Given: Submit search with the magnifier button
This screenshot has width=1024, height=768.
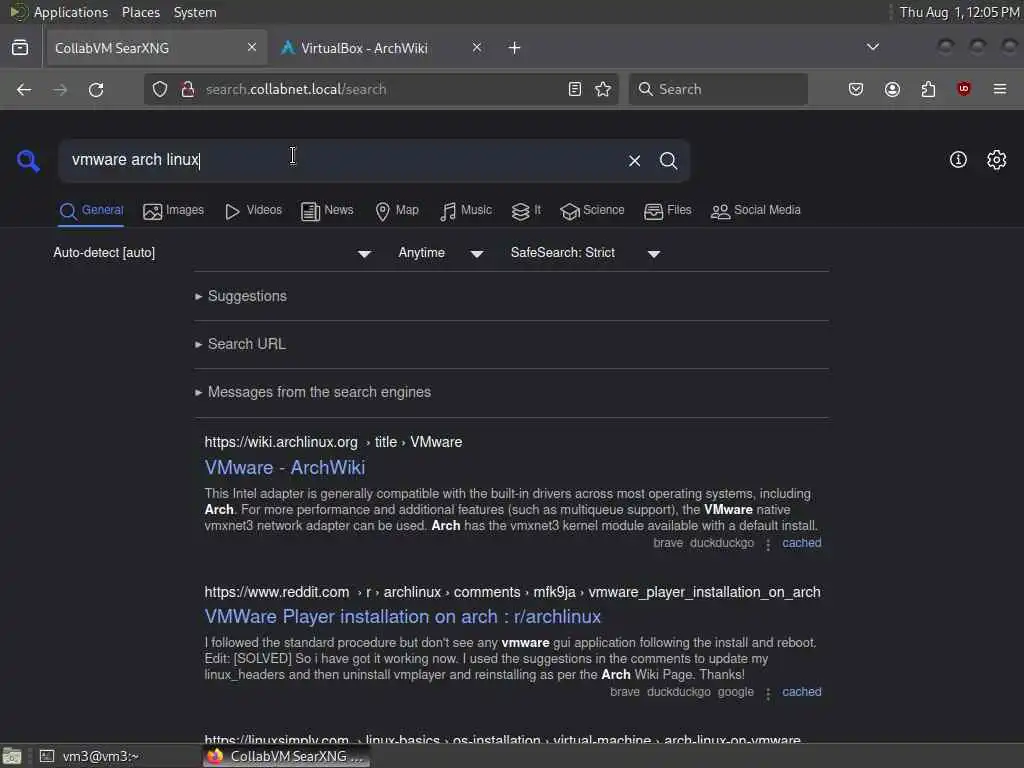Looking at the screenshot, I should (668, 161).
